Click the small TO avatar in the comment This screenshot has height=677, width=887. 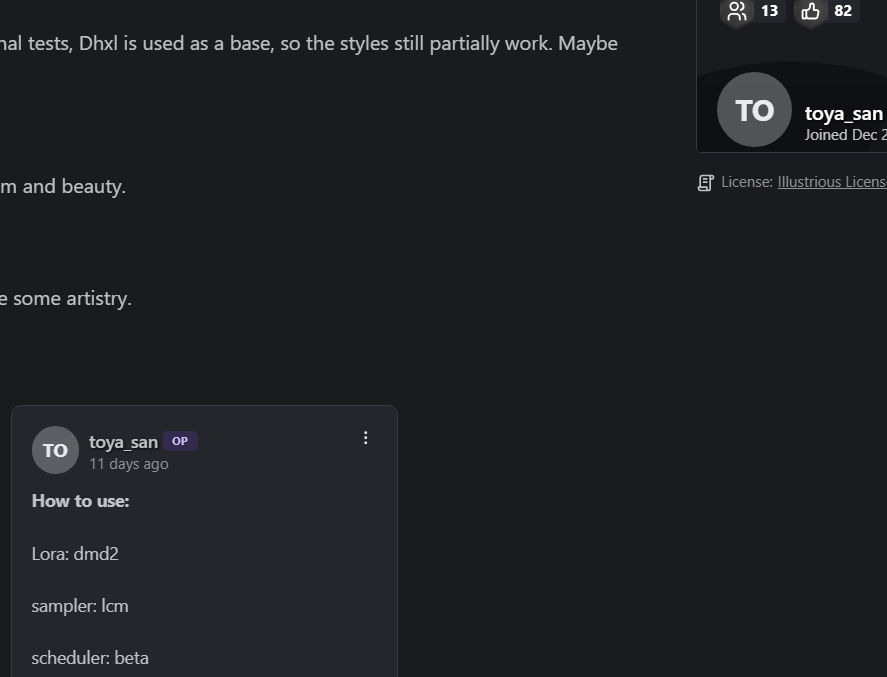pos(55,450)
